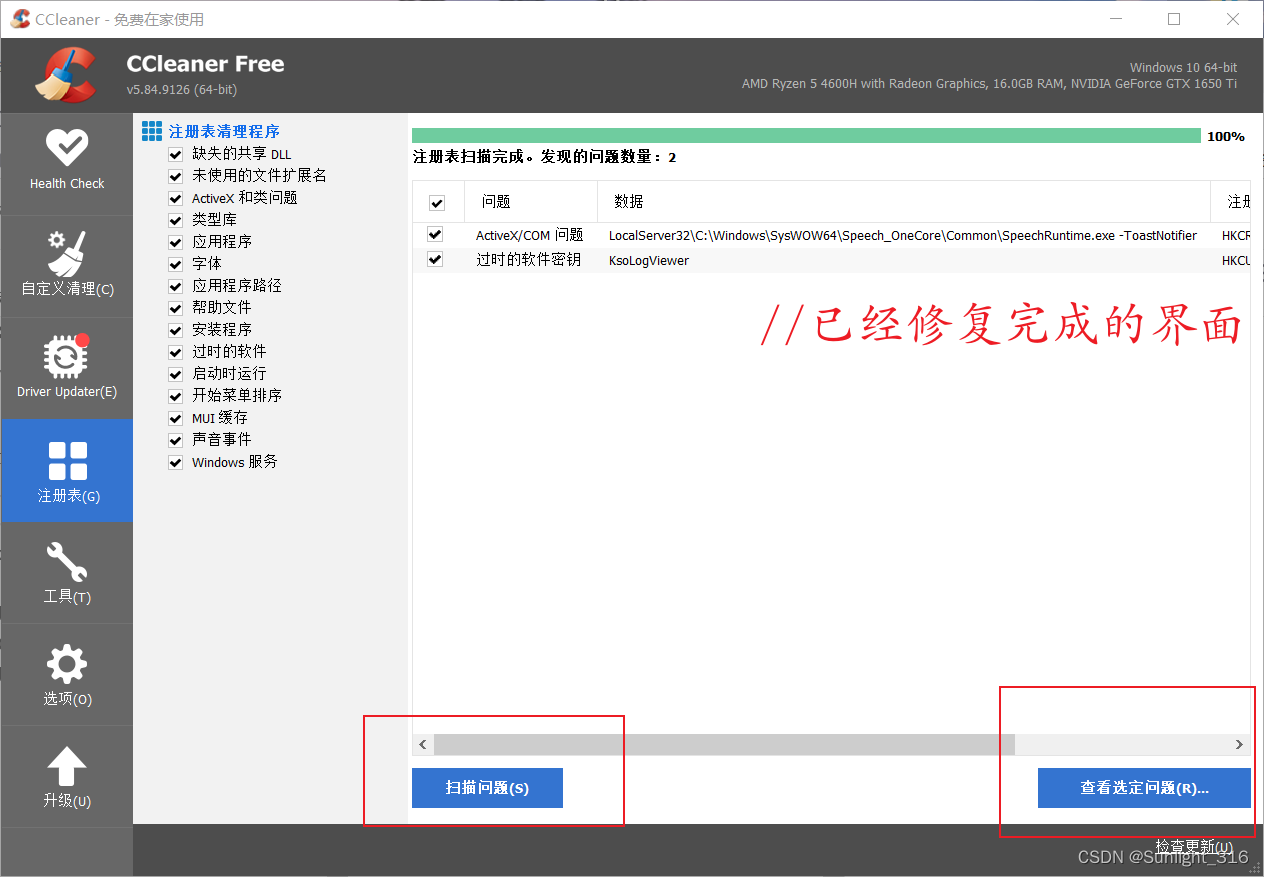Screen dimensions: 1264x877
Task: Select the 注册表清理程序 header item
Action: (x=220, y=130)
